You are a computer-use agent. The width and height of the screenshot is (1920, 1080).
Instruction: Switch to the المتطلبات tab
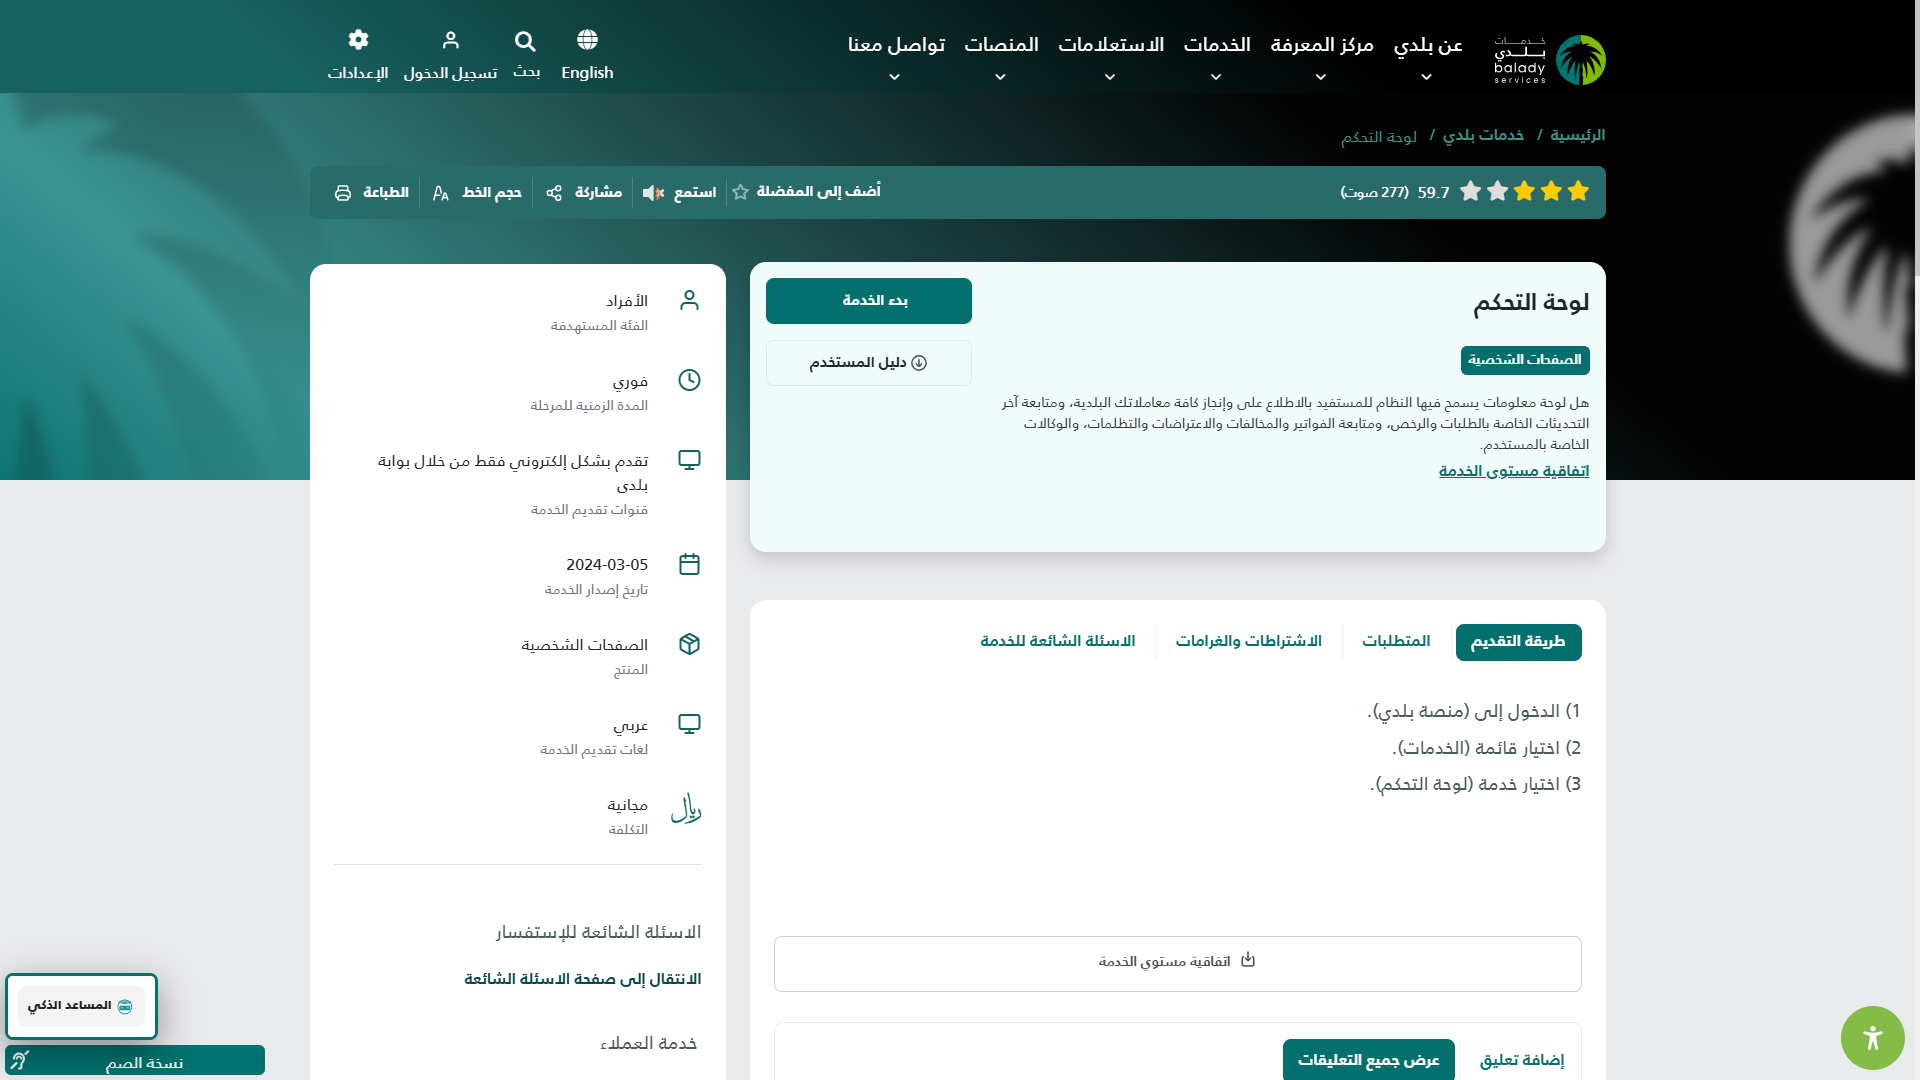point(1395,641)
